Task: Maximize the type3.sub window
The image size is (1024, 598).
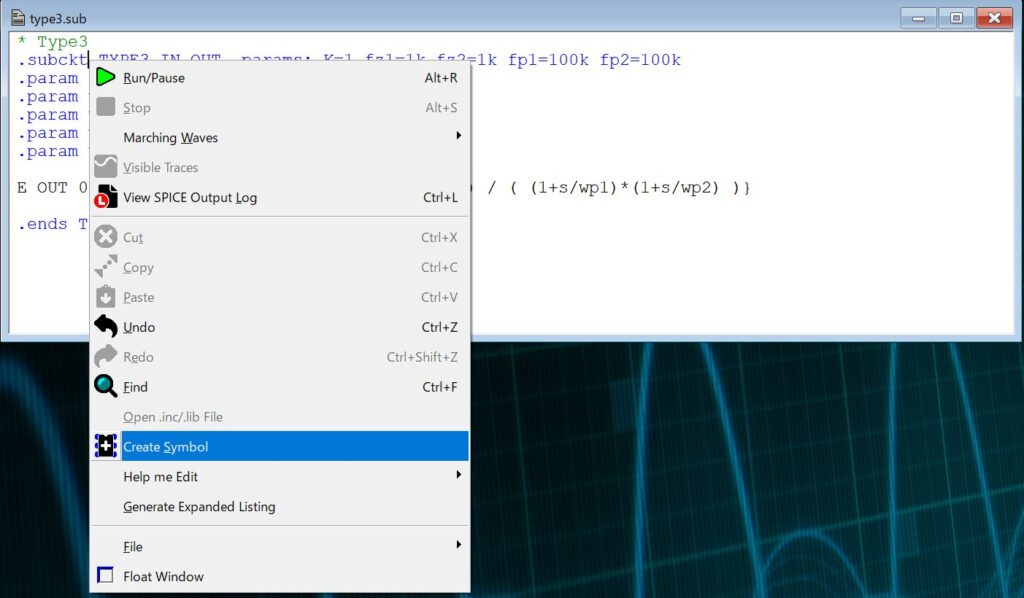Action: [x=956, y=17]
